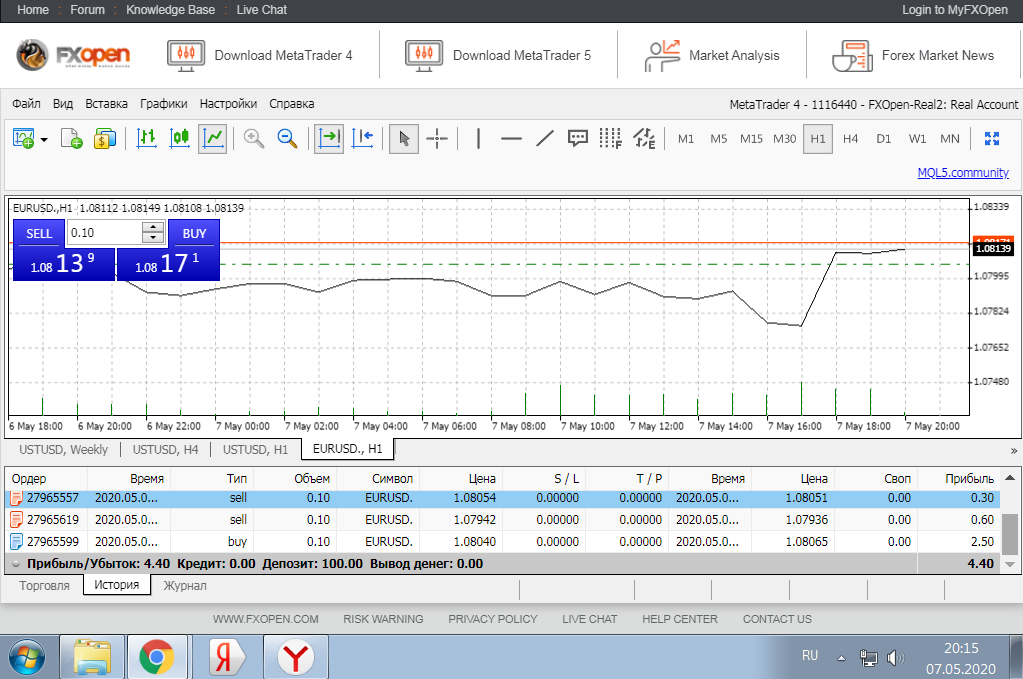Open the Настройки menu
Image resolution: width=1023 pixels, height=679 pixels.
(x=228, y=104)
